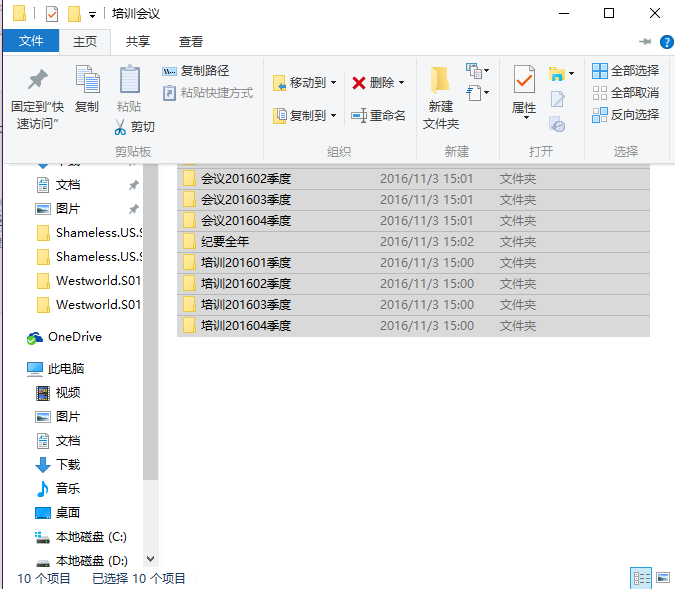Click the blue Help question mark icon
Image resolution: width=675 pixels, height=589 pixels.
click(666, 42)
